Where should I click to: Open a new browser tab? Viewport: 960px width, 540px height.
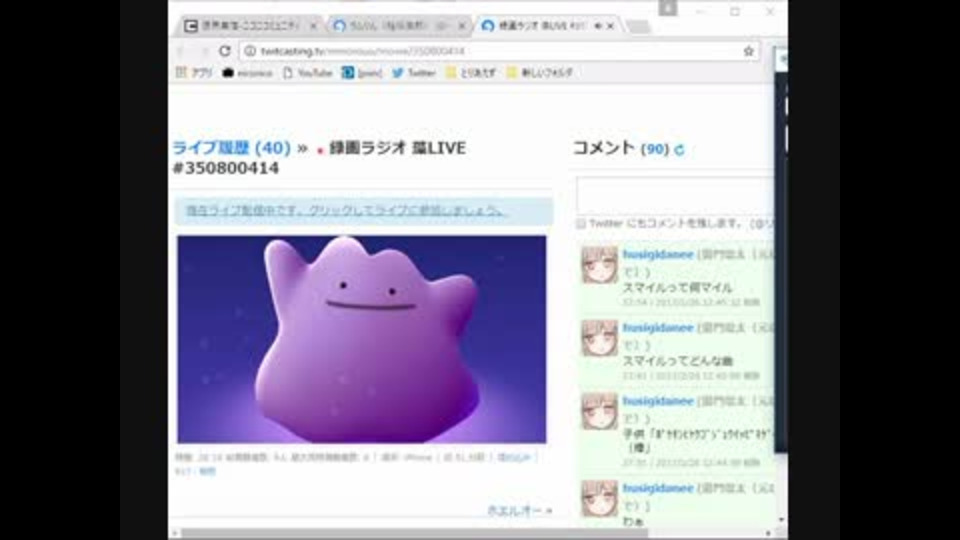click(x=638, y=27)
